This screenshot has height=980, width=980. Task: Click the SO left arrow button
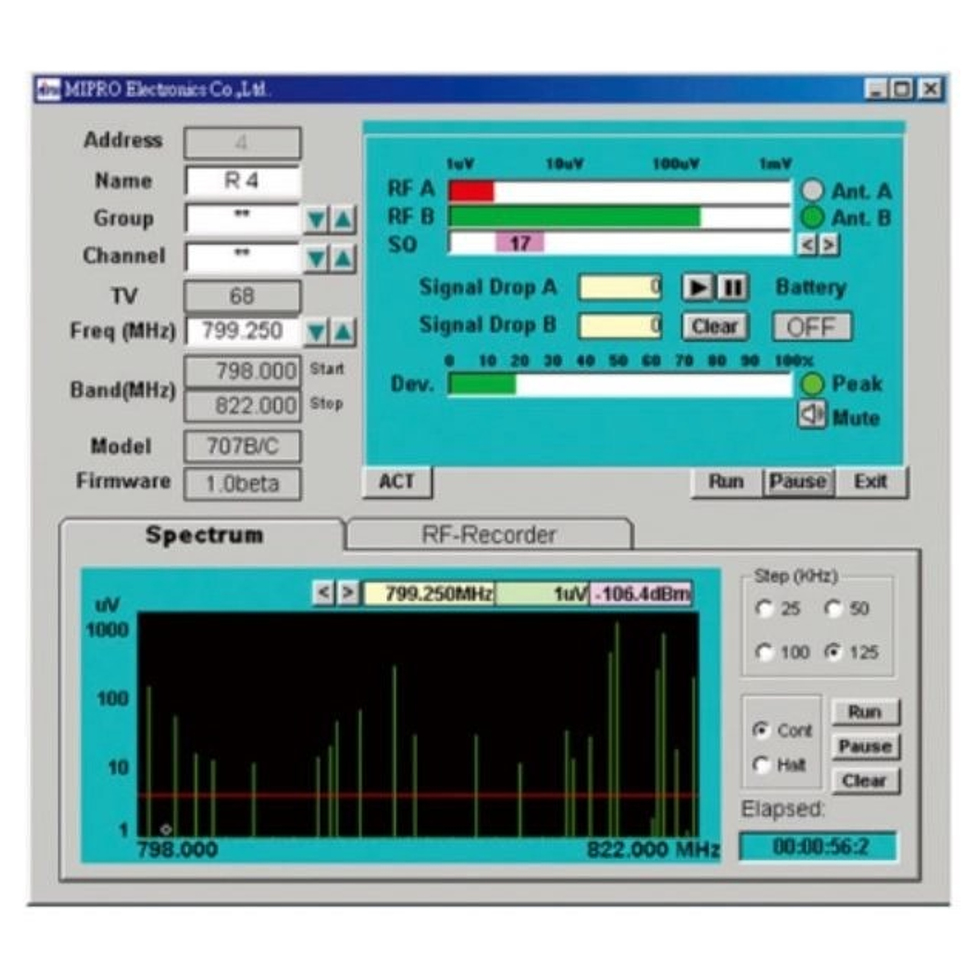click(807, 244)
